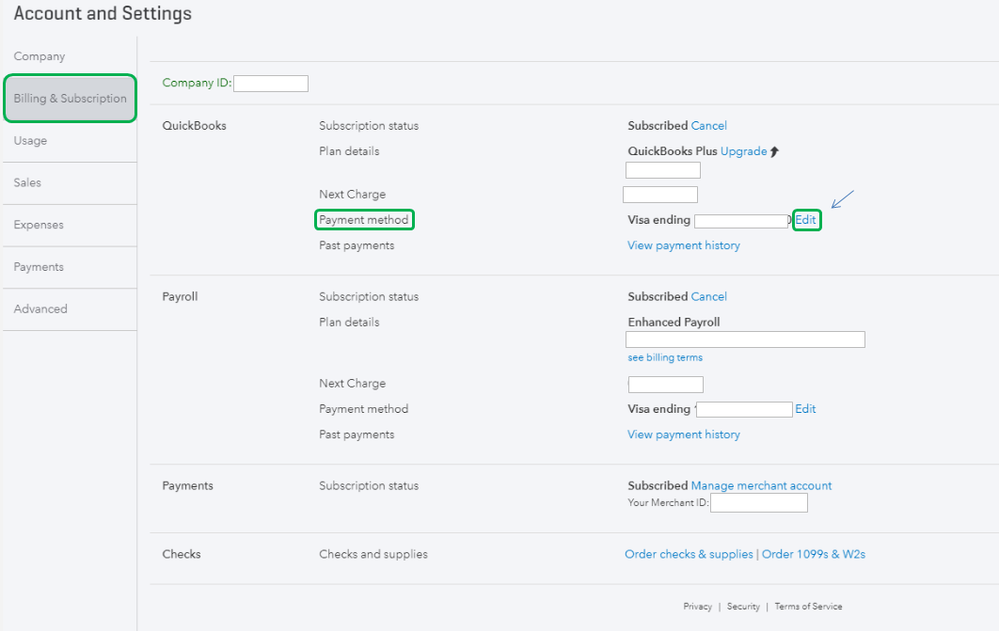Click Upgrade next to QuickBooks Plus
Image resolution: width=999 pixels, height=631 pixels.
click(744, 151)
